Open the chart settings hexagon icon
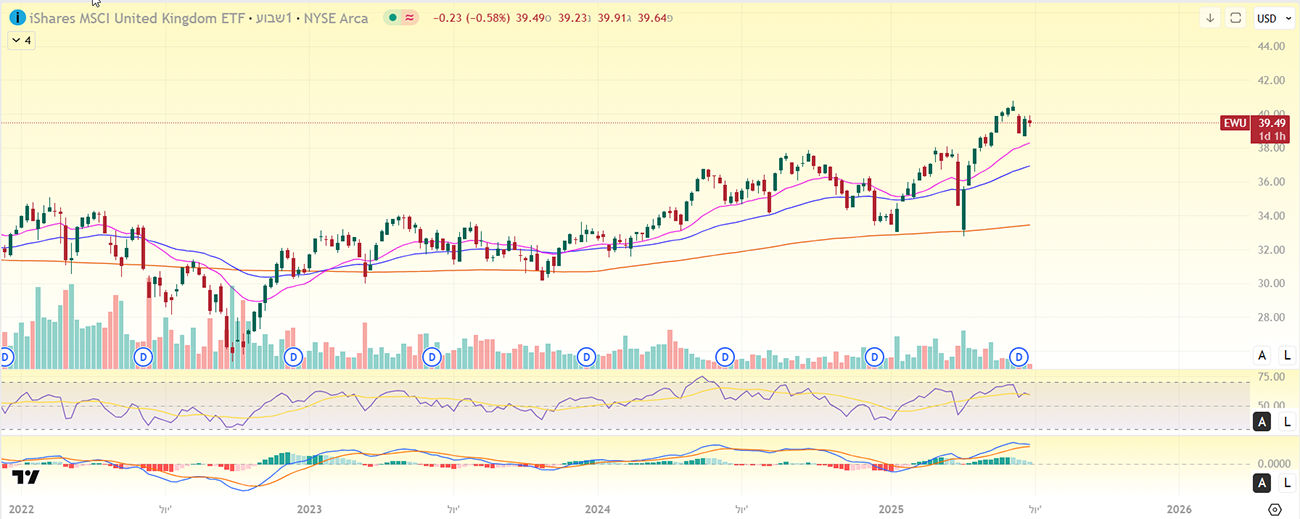This screenshot has height=519, width=1300. pos(1274,508)
